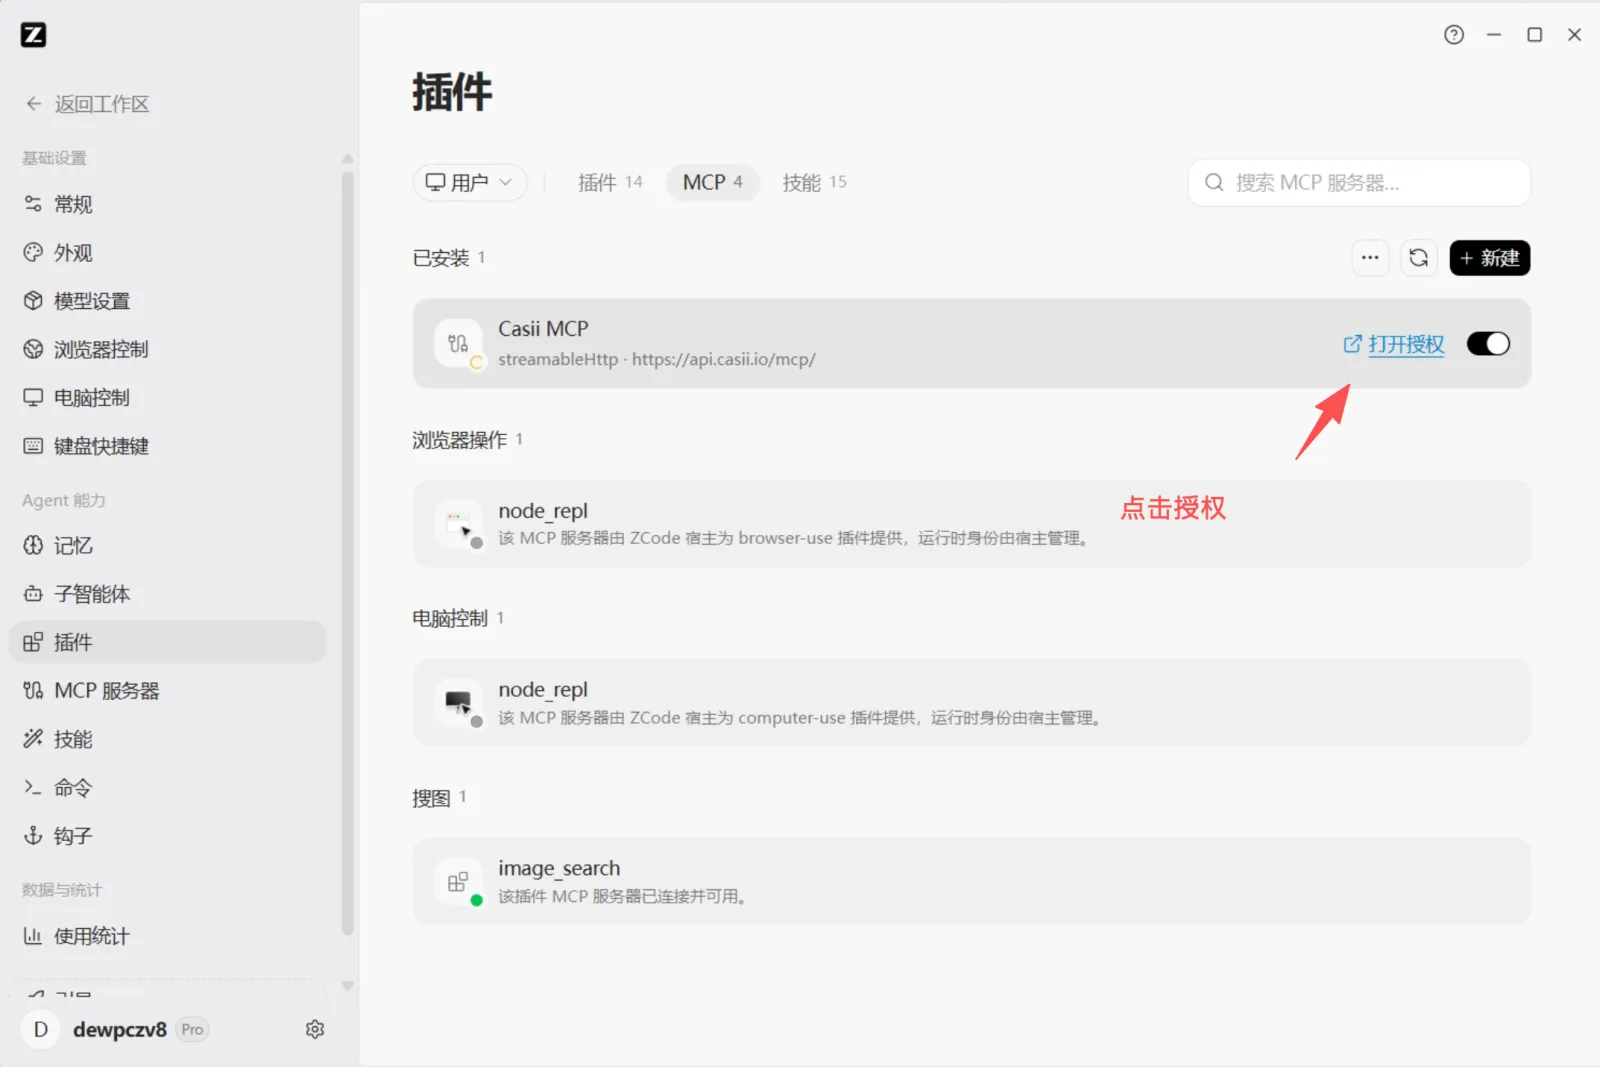
Task: Click the 打开授权 link
Action: tap(1394, 344)
